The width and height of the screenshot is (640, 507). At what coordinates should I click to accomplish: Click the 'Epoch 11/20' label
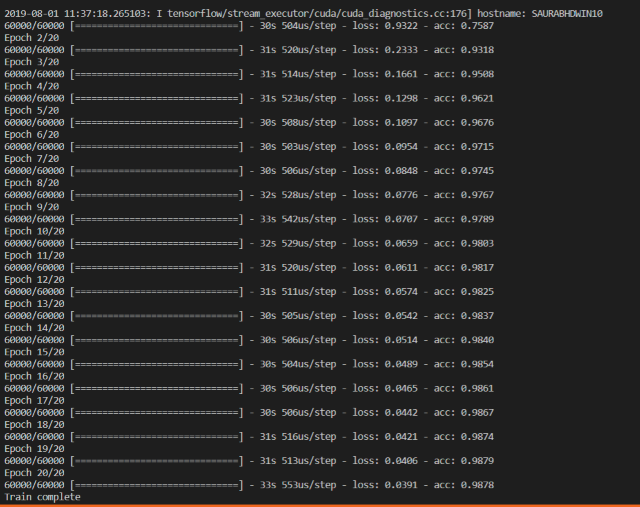pyautogui.click(x=35, y=256)
